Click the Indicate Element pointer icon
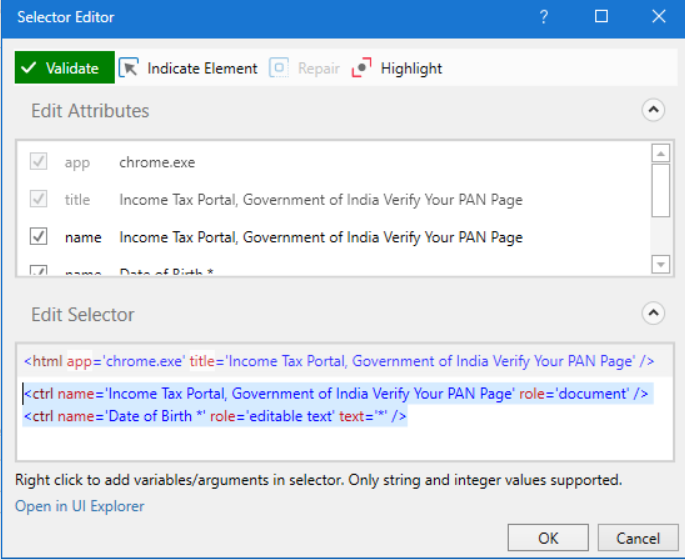Viewport: 685px width, 560px height. point(129,68)
